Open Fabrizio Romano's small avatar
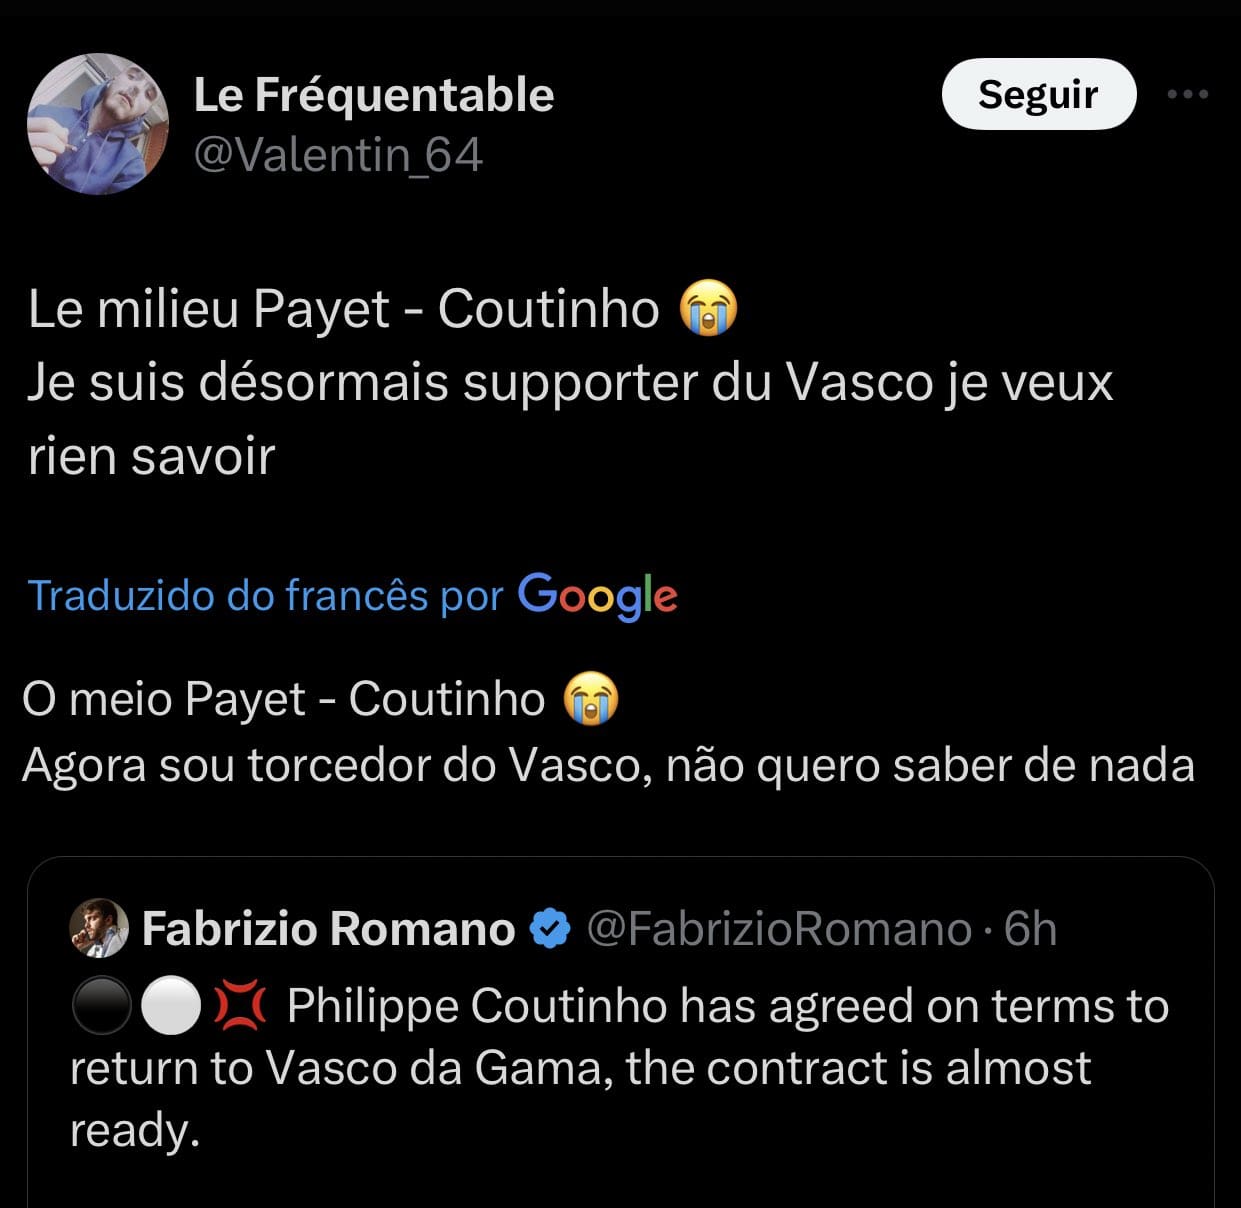Image resolution: width=1241 pixels, height=1208 pixels. tap(99, 928)
